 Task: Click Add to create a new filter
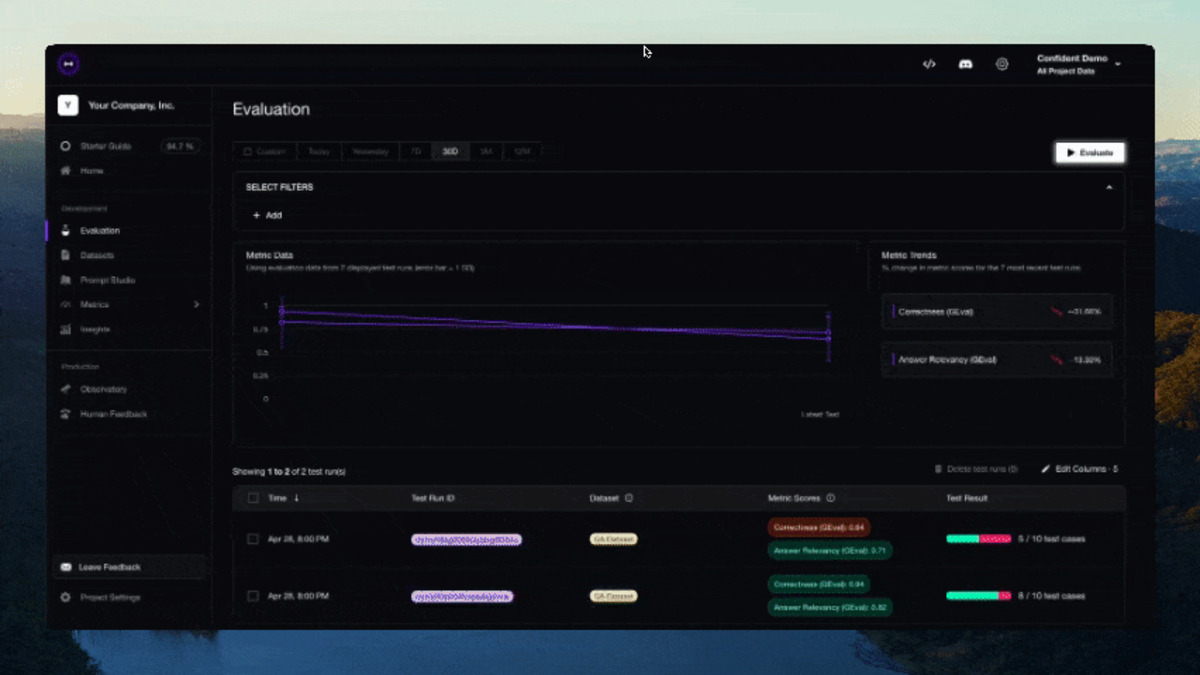point(265,215)
